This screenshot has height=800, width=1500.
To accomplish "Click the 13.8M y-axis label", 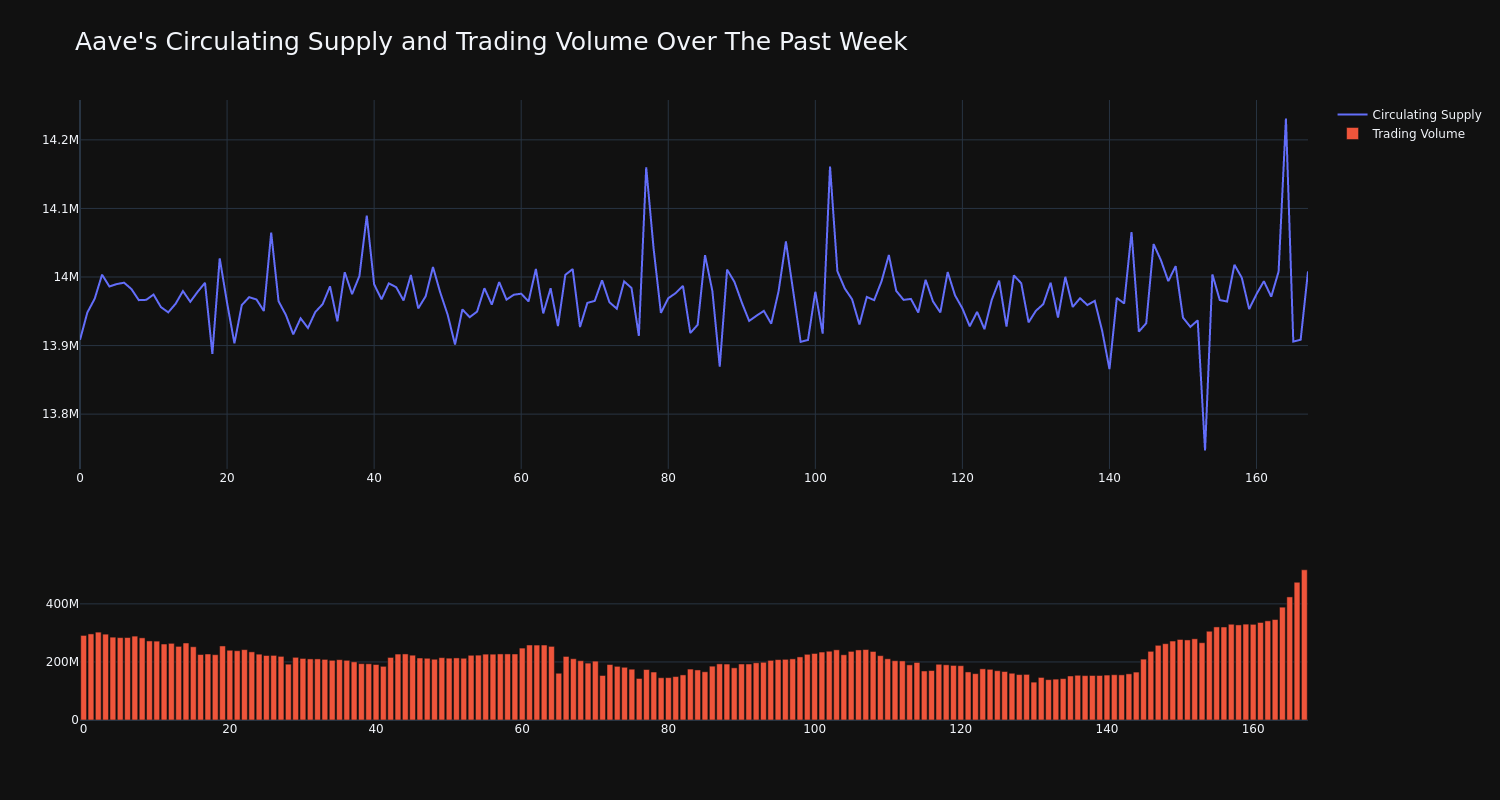I will (60, 414).
